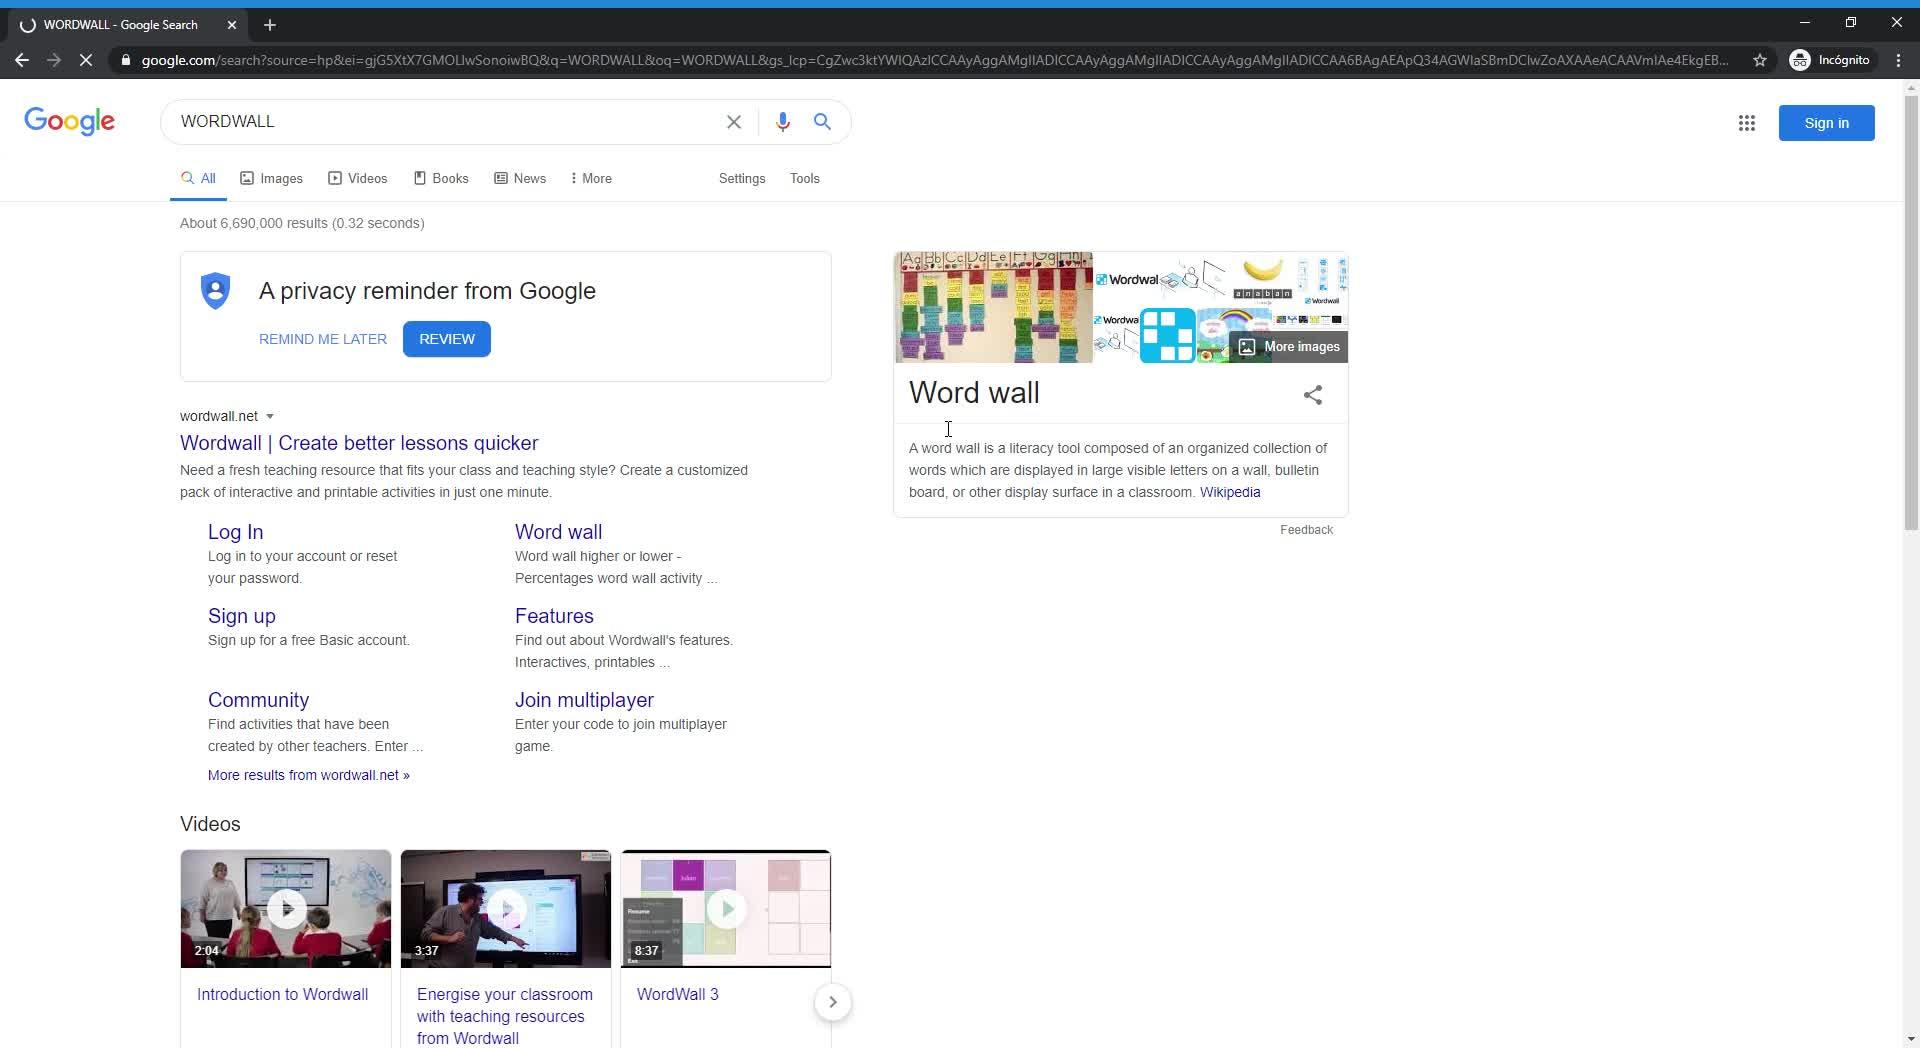The image size is (1920, 1048).
Task: Open the Log In sitelink
Action: [236, 532]
